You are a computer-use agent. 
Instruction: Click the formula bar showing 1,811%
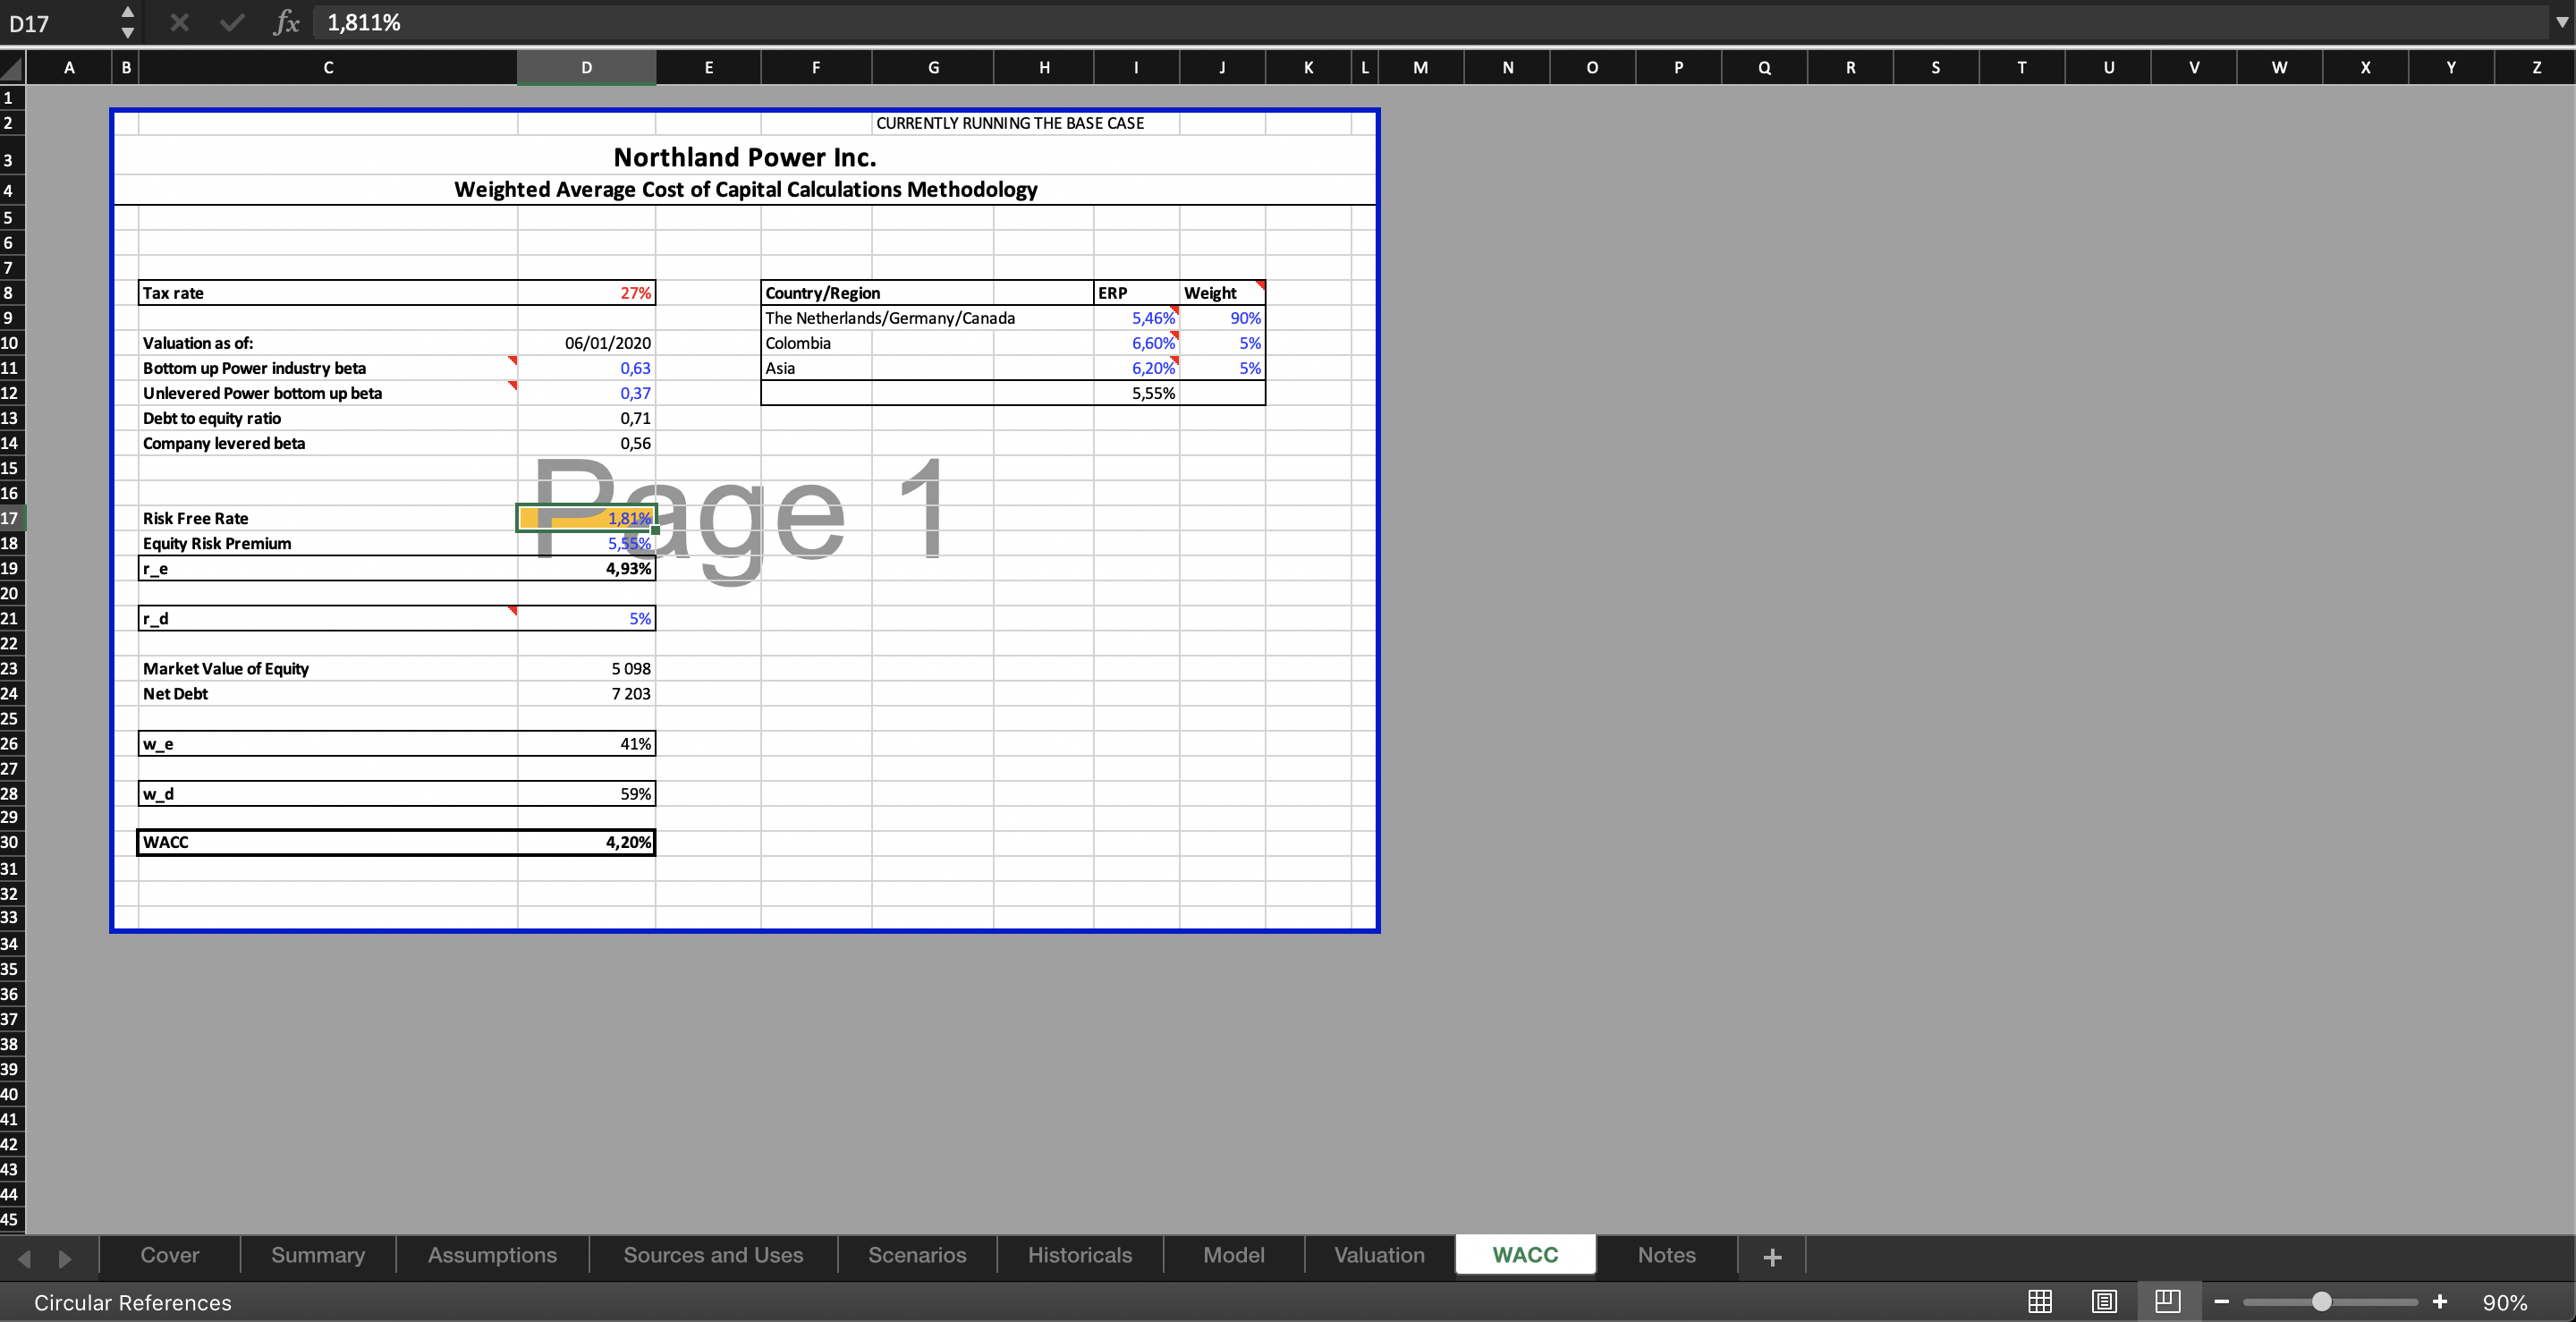click(1430, 22)
